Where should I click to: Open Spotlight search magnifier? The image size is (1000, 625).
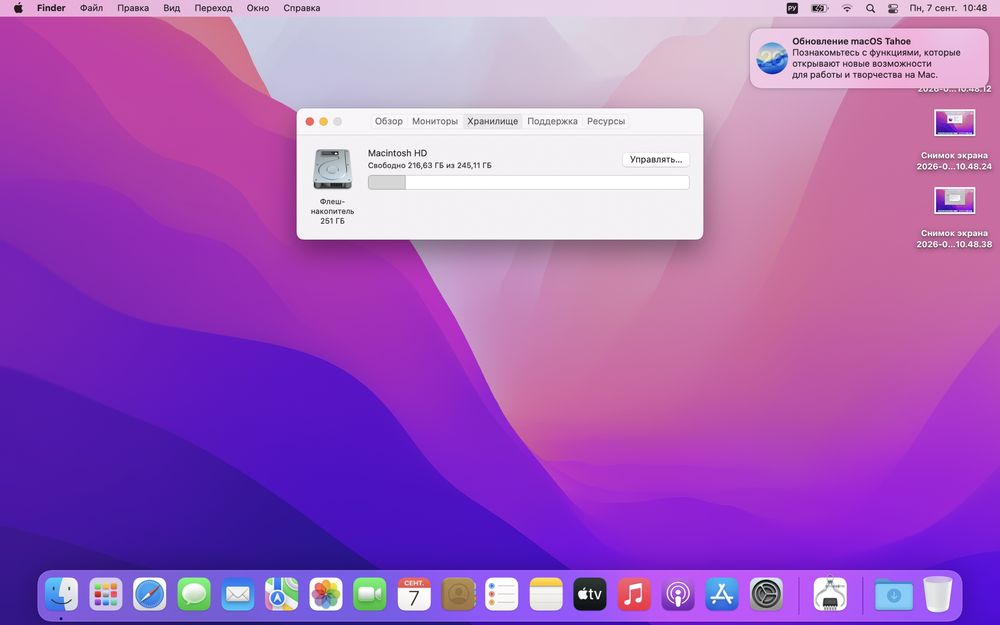(x=871, y=8)
